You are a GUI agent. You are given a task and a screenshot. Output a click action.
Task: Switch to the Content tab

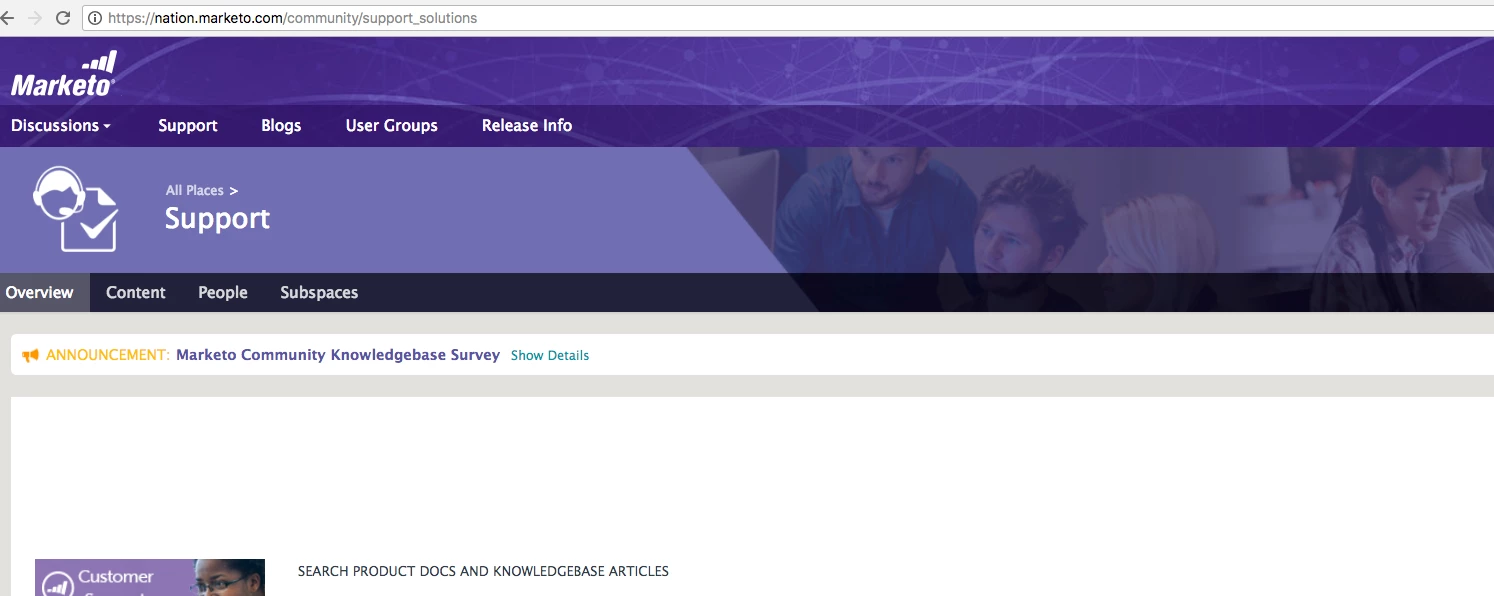pyautogui.click(x=136, y=292)
